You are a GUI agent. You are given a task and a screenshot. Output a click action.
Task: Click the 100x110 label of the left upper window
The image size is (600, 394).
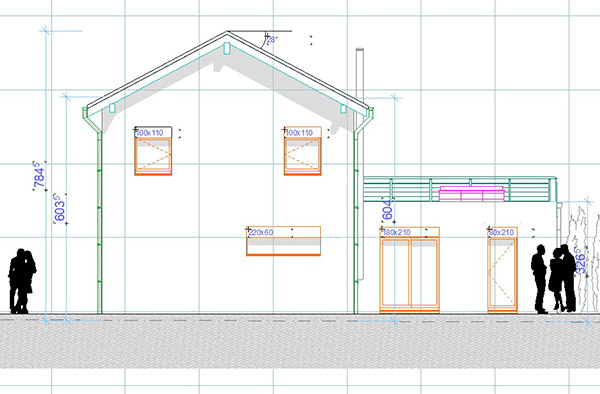[x=150, y=133]
